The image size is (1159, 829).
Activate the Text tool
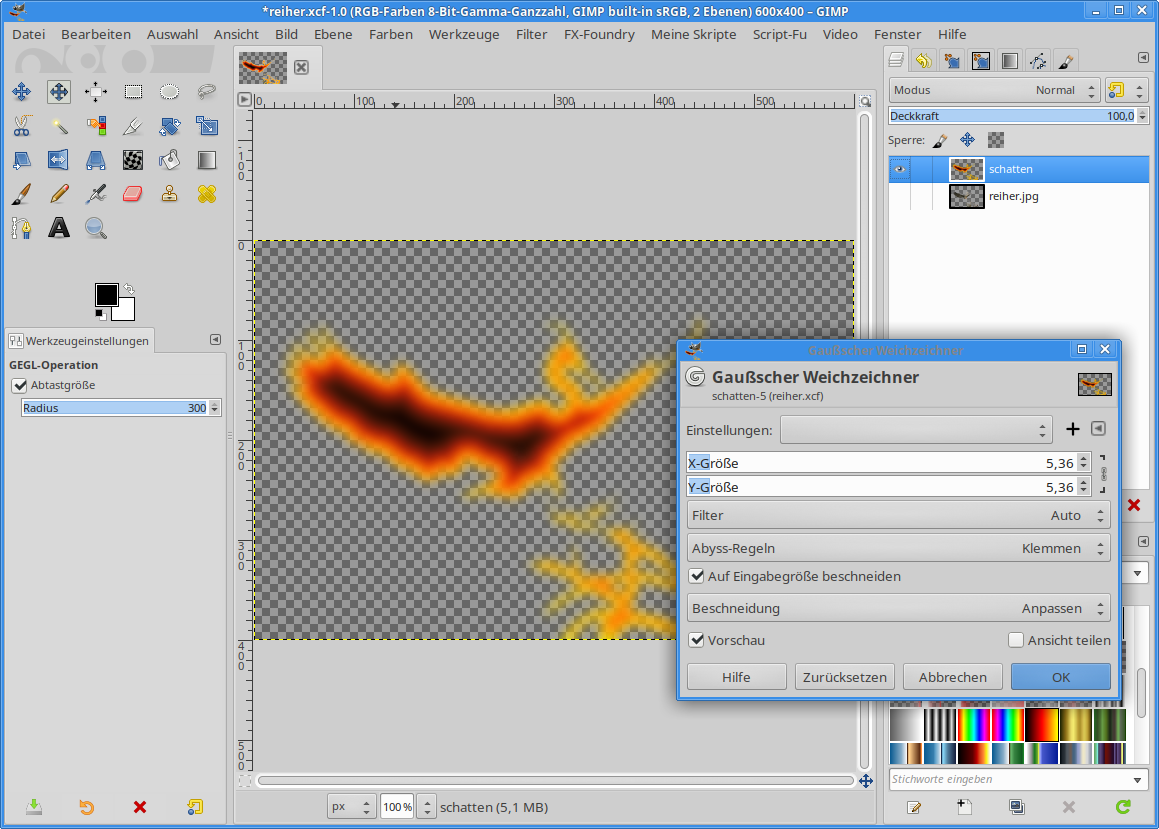[59, 228]
